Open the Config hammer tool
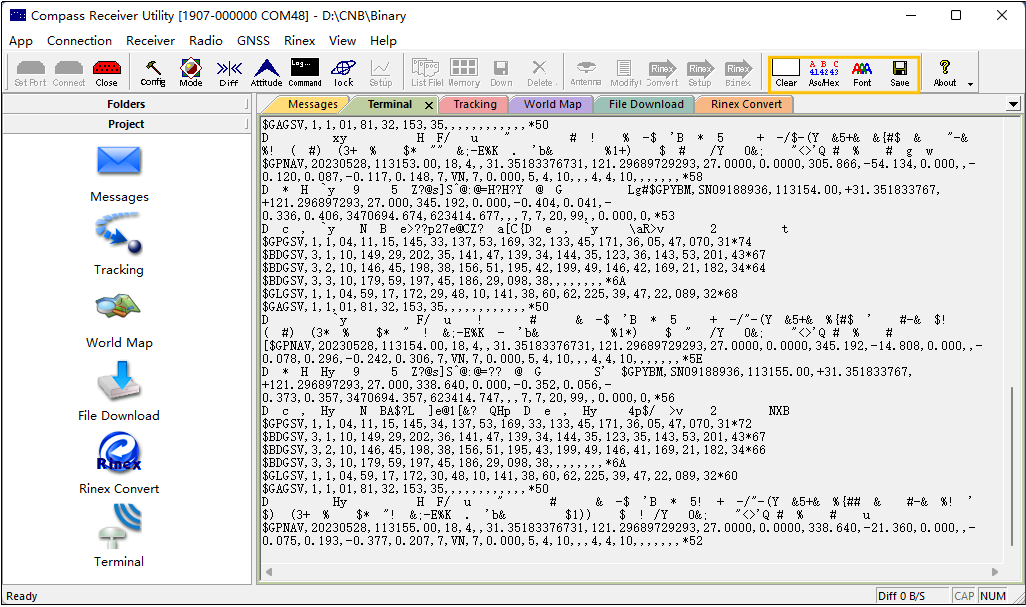 tap(152, 73)
